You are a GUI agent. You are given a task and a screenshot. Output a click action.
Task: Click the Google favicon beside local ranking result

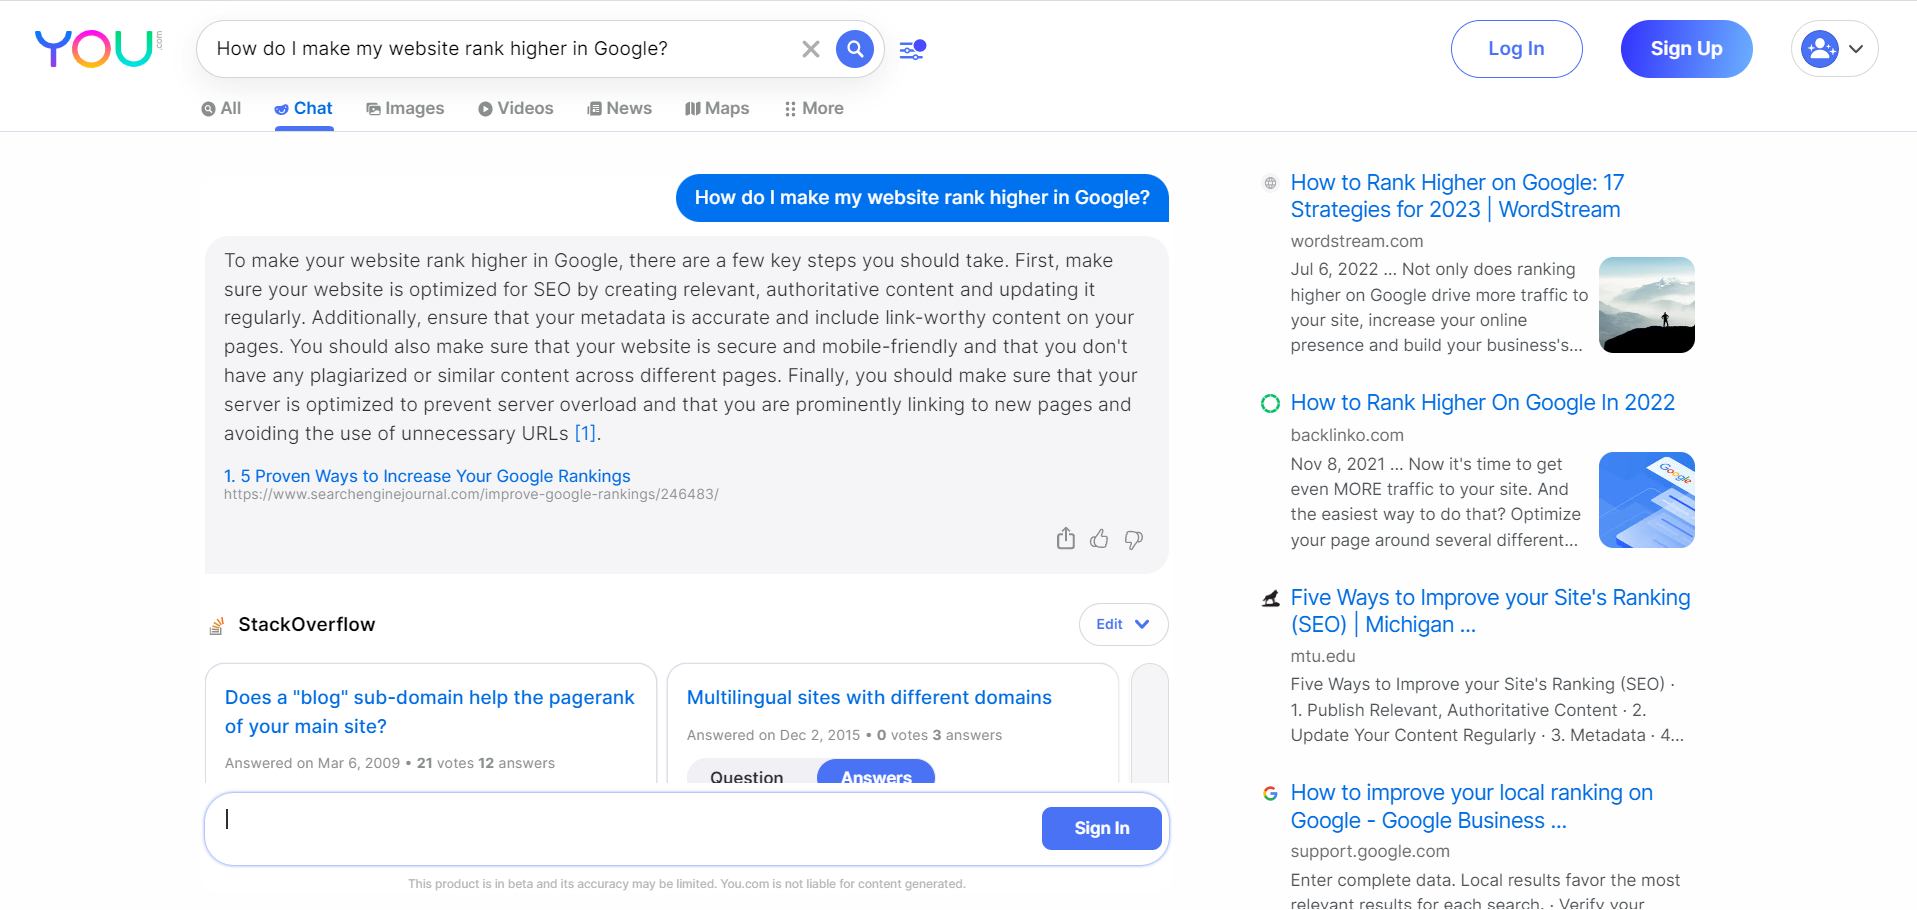tap(1270, 793)
